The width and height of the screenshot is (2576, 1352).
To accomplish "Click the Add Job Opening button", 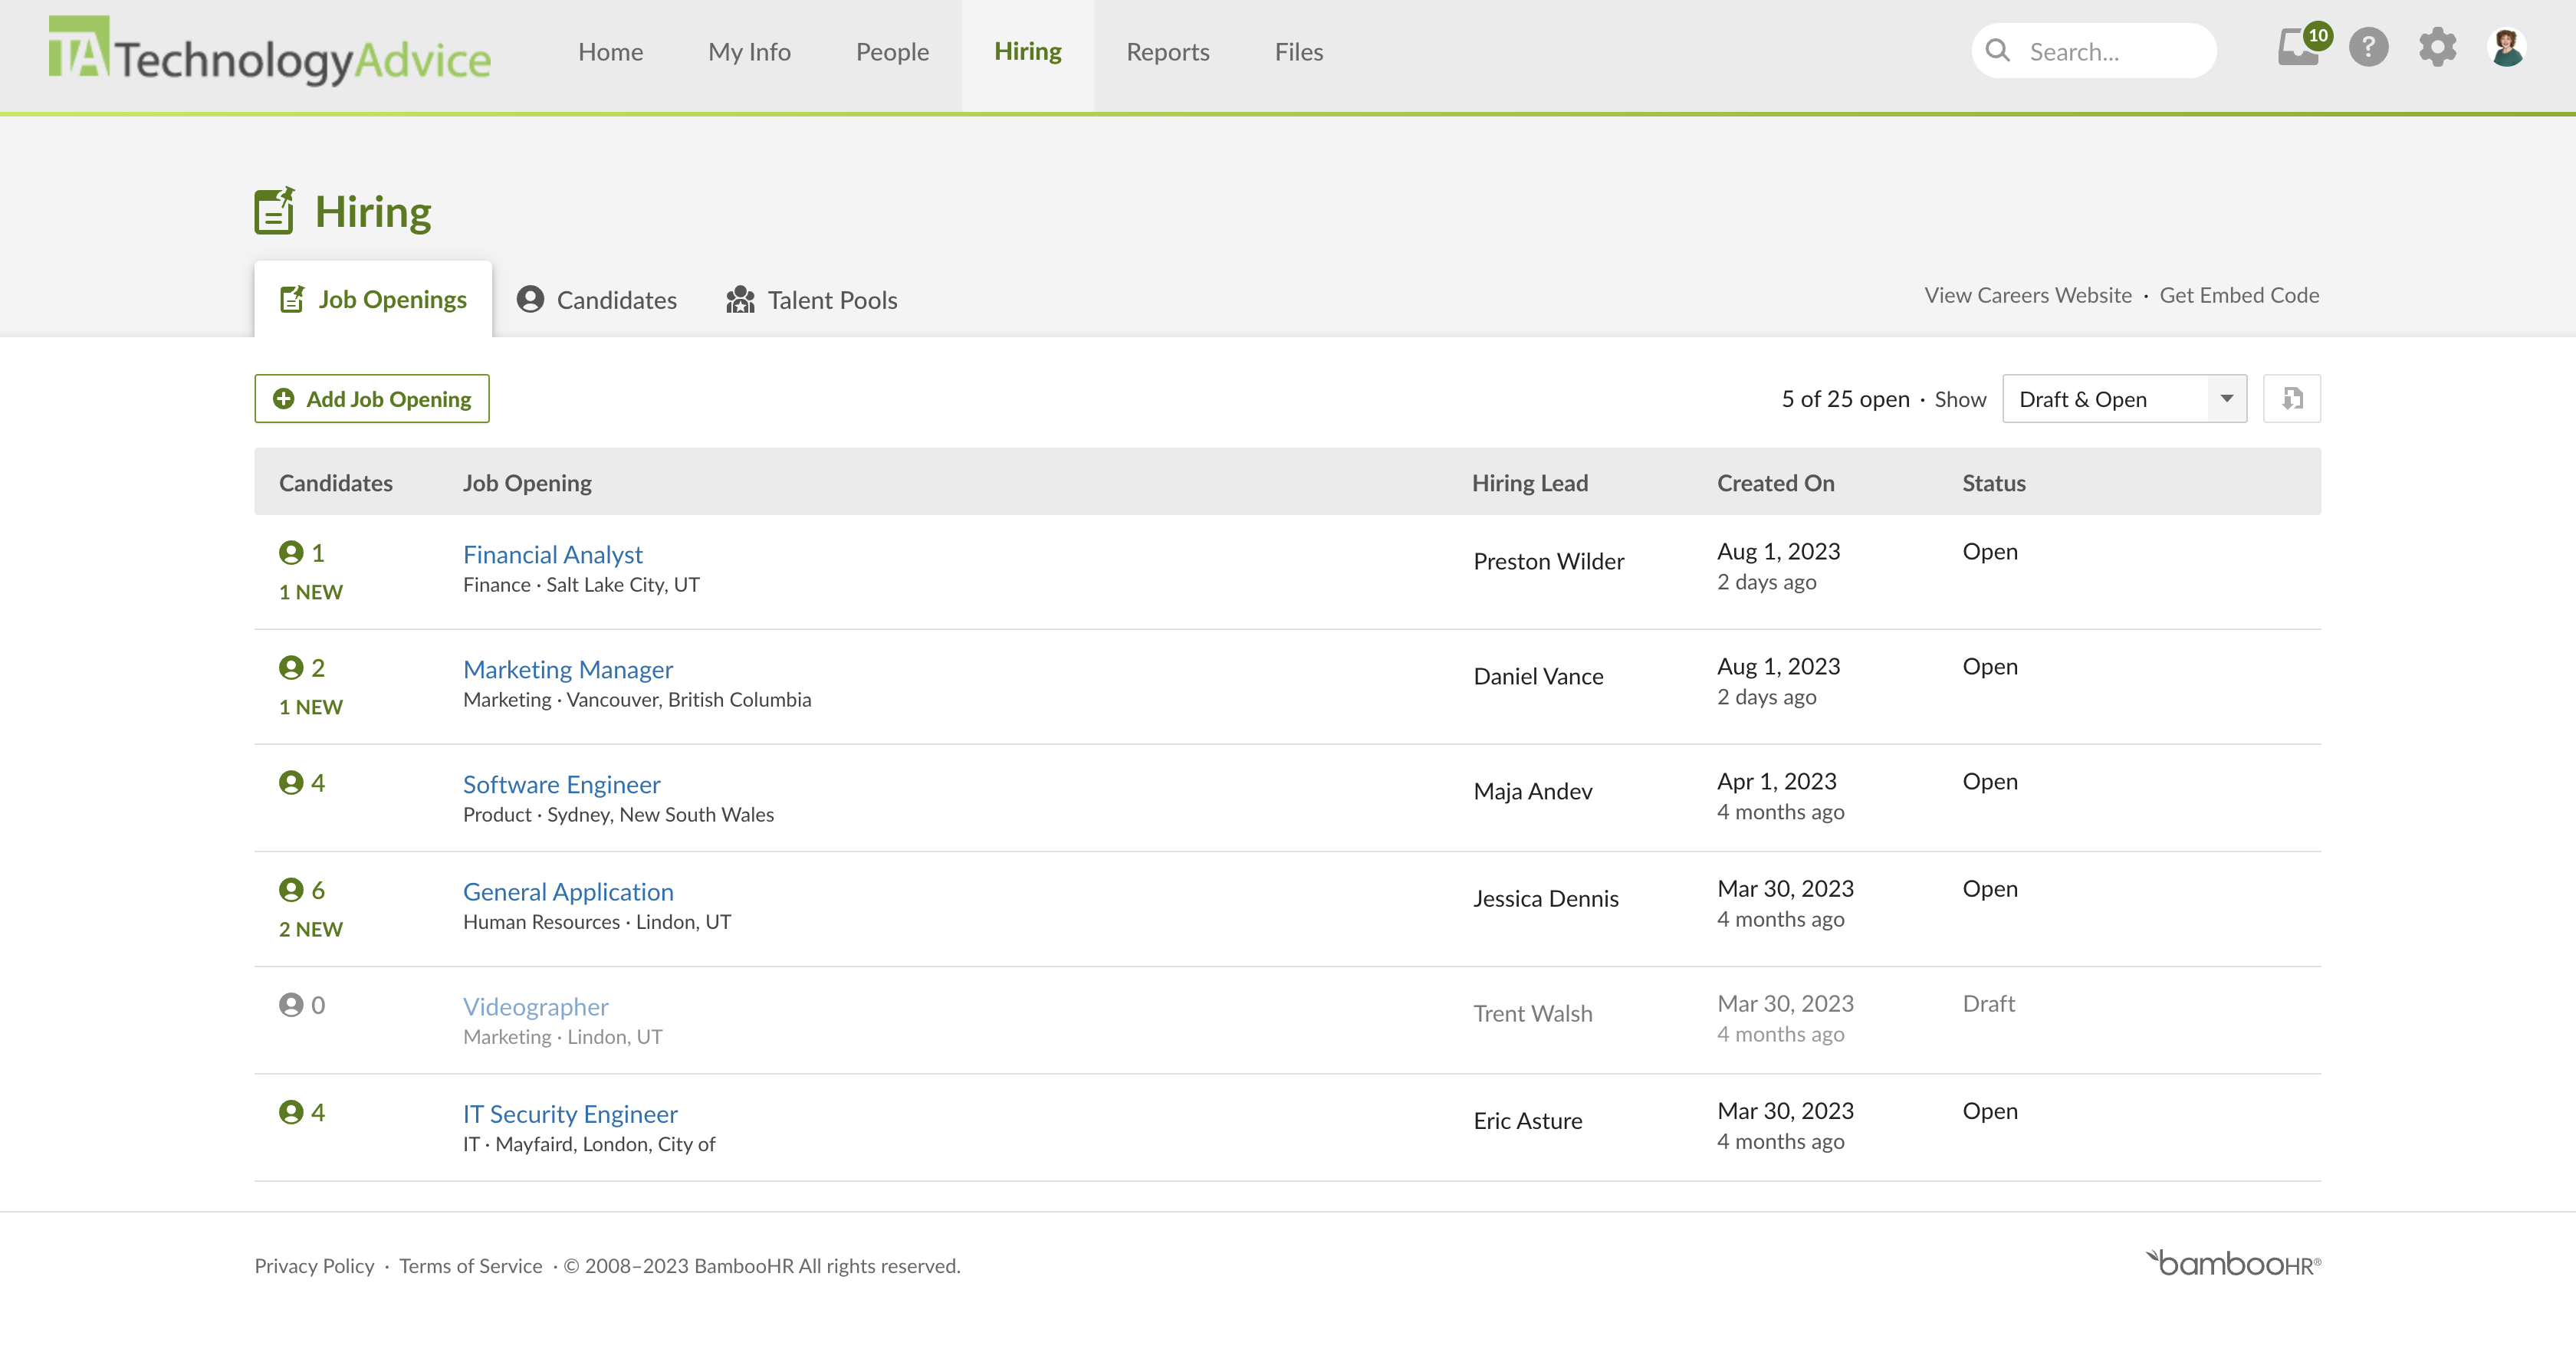I will click(x=371, y=399).
